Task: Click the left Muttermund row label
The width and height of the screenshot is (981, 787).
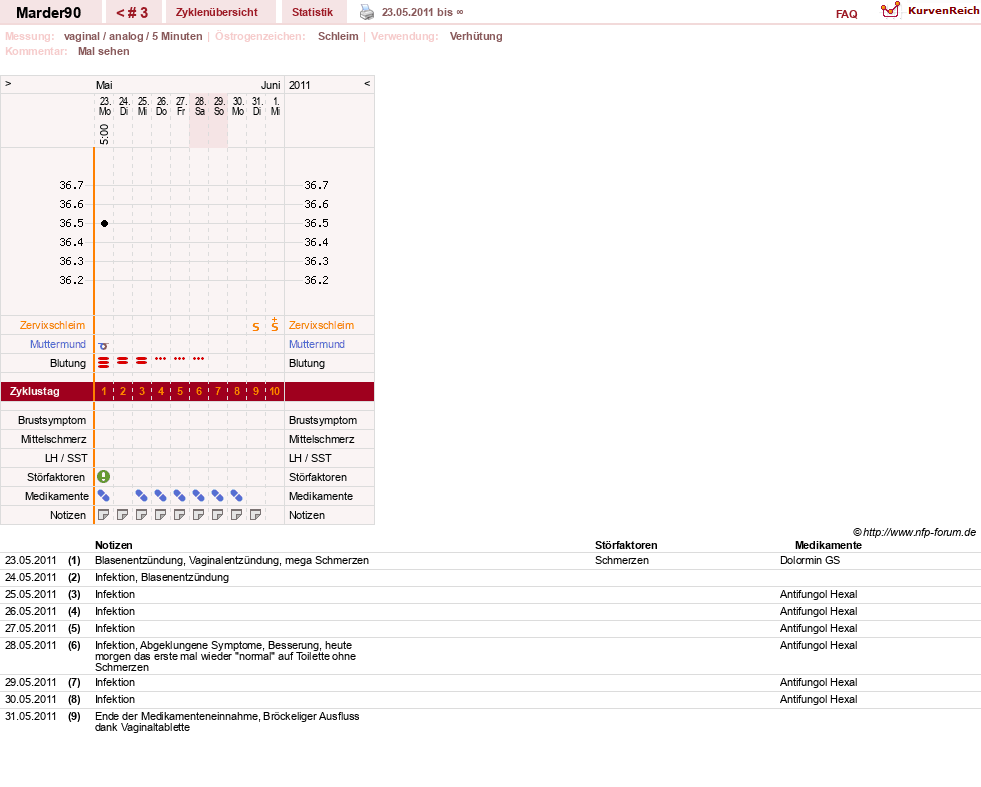Action: pos(58,344)
